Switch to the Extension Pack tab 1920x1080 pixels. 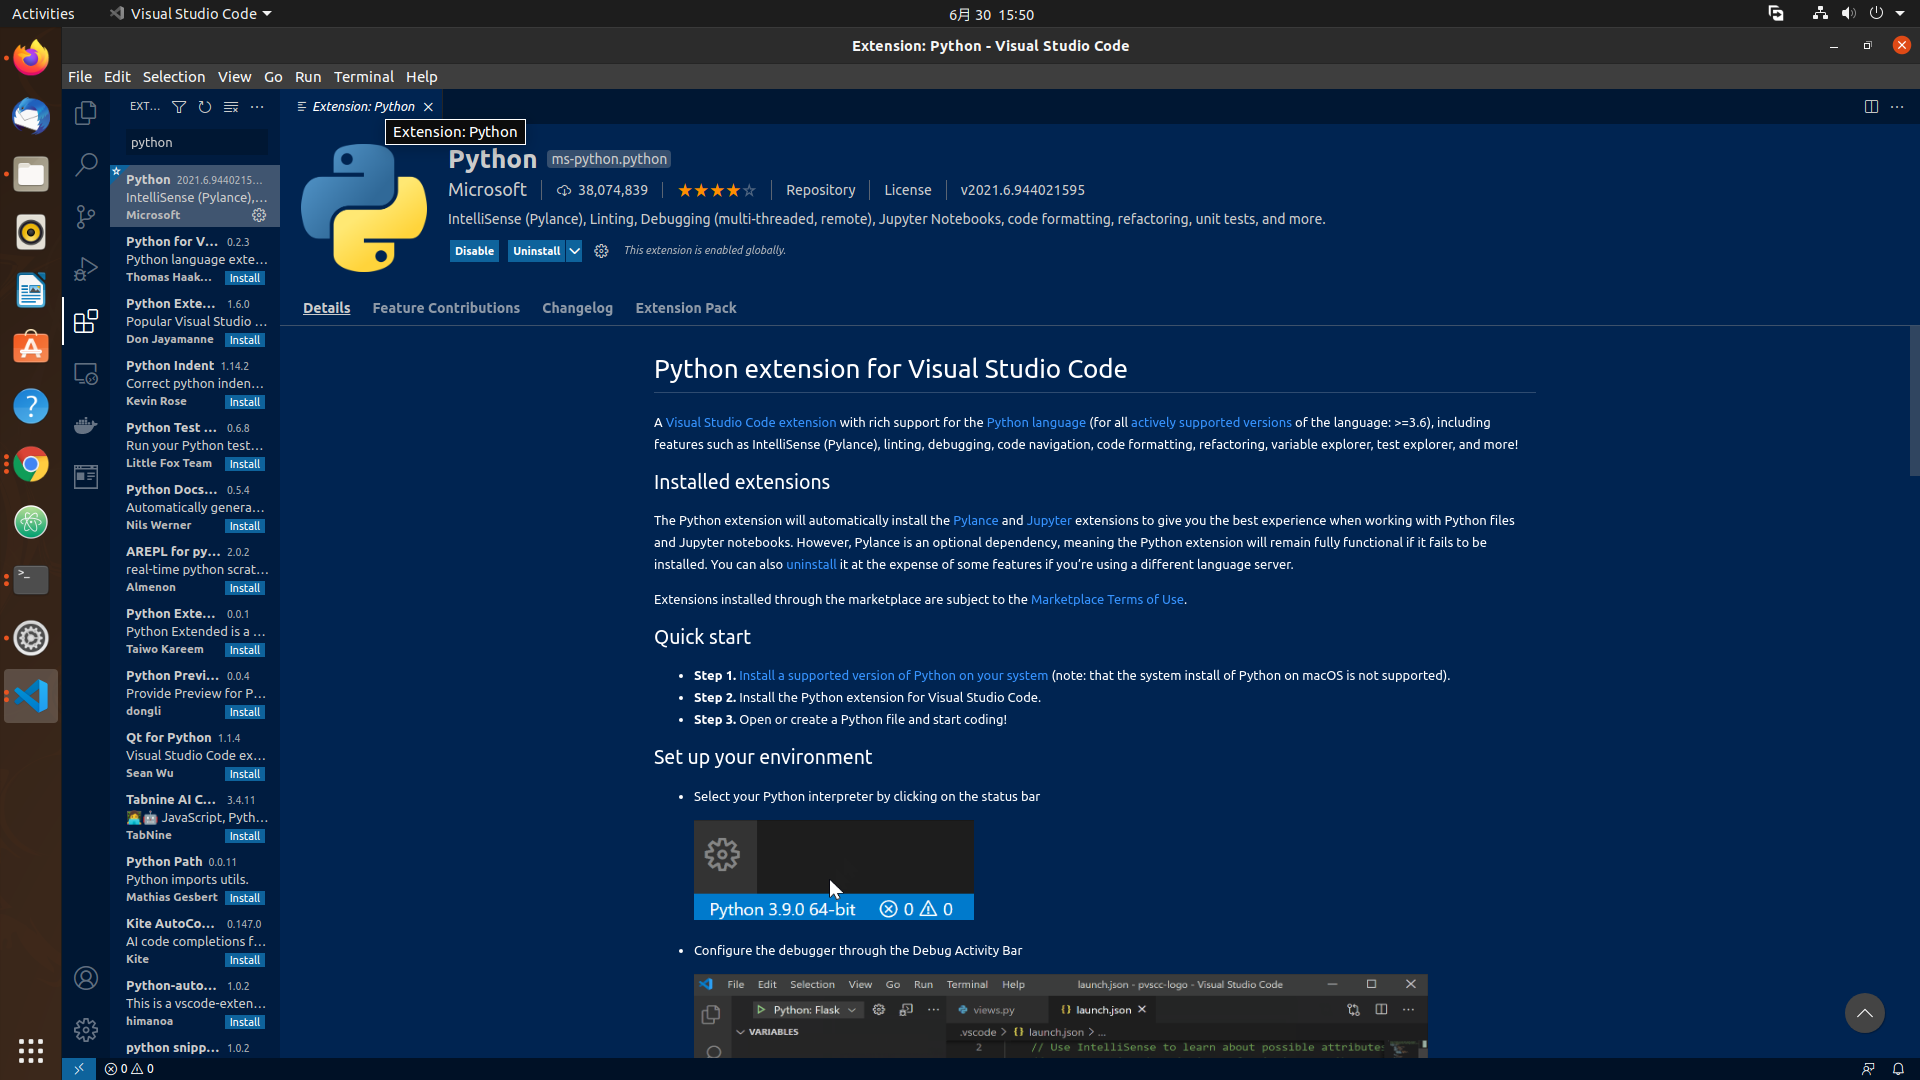click(686, 308)
